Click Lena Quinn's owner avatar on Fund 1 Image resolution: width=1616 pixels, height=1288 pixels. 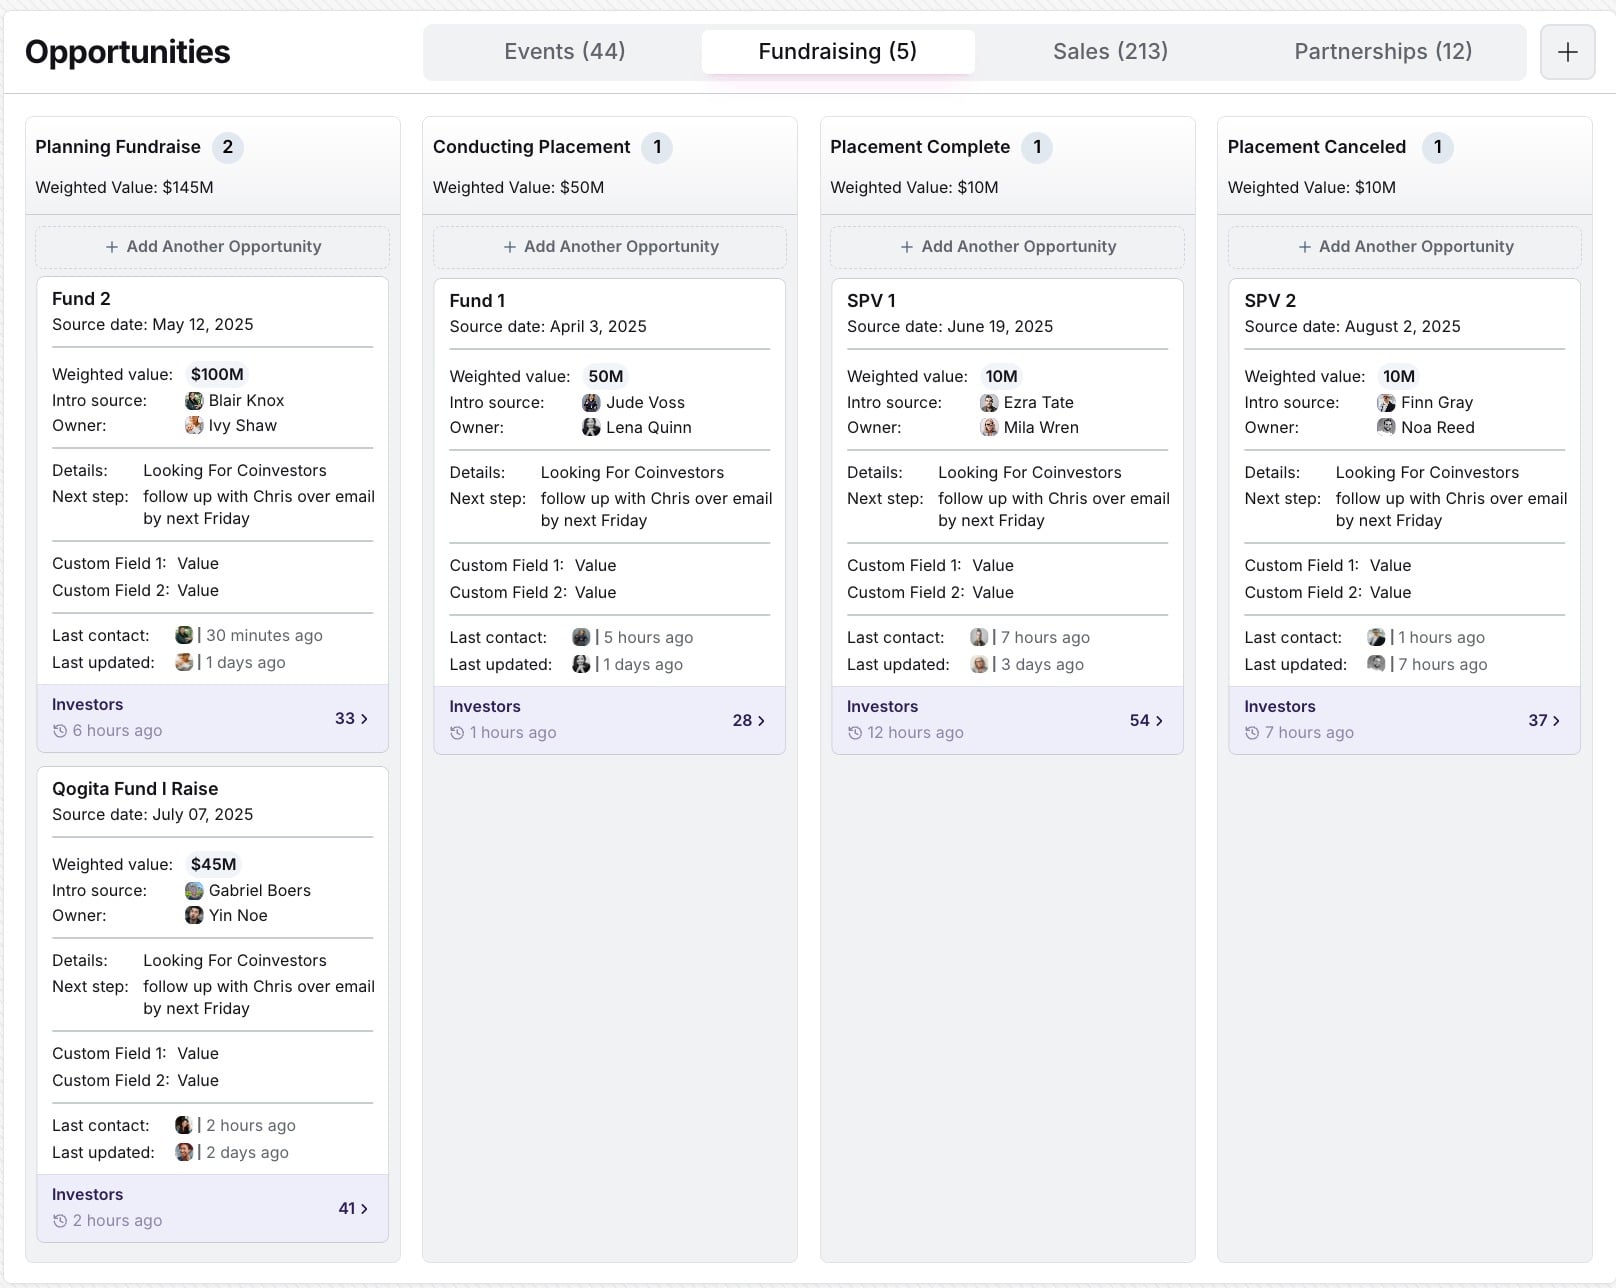(x=591, y=428)
